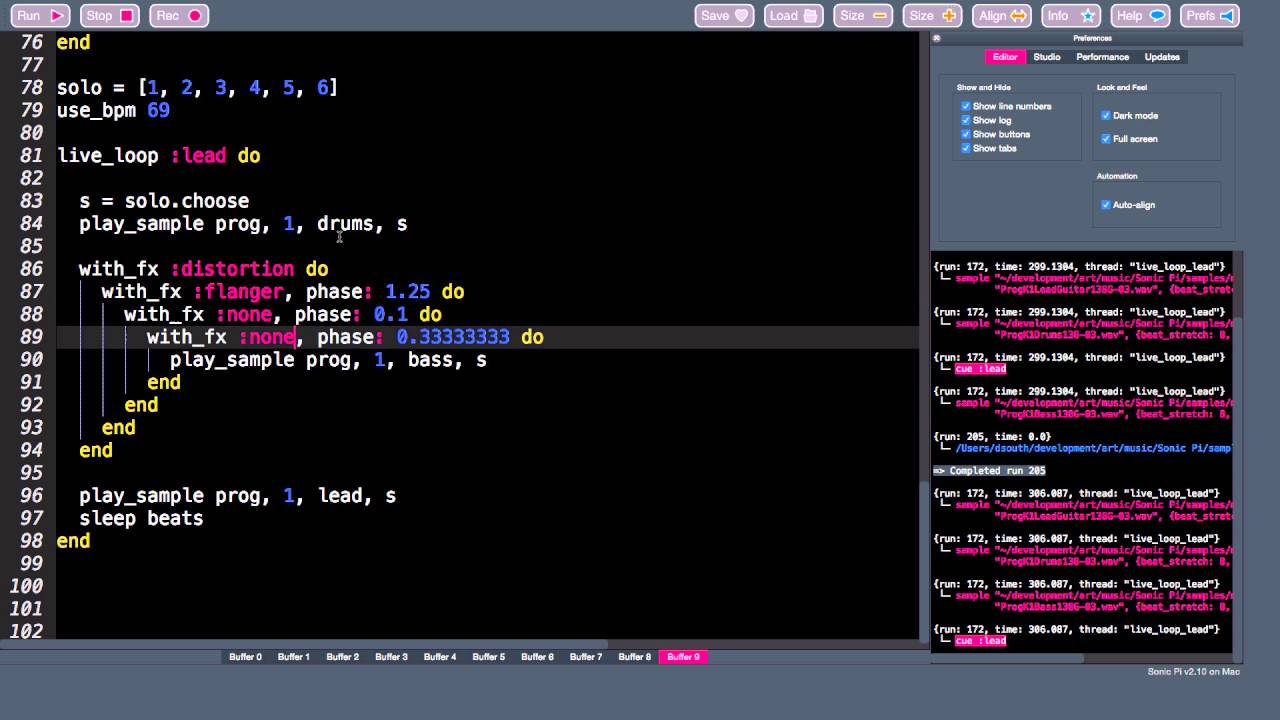This screenshot has width=1280, height=720.
Task: Click the phase value 0.1 on line 88
Action: point(391,314)
